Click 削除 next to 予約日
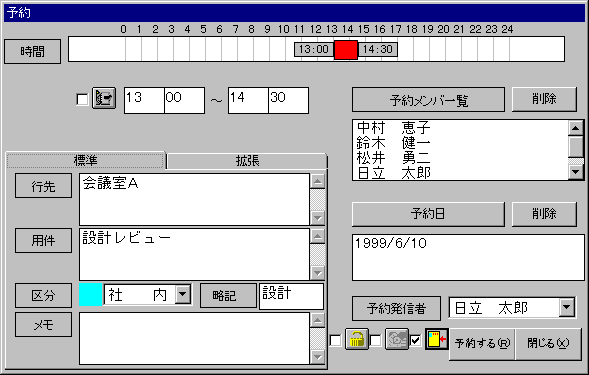 (x=544, y=214)
